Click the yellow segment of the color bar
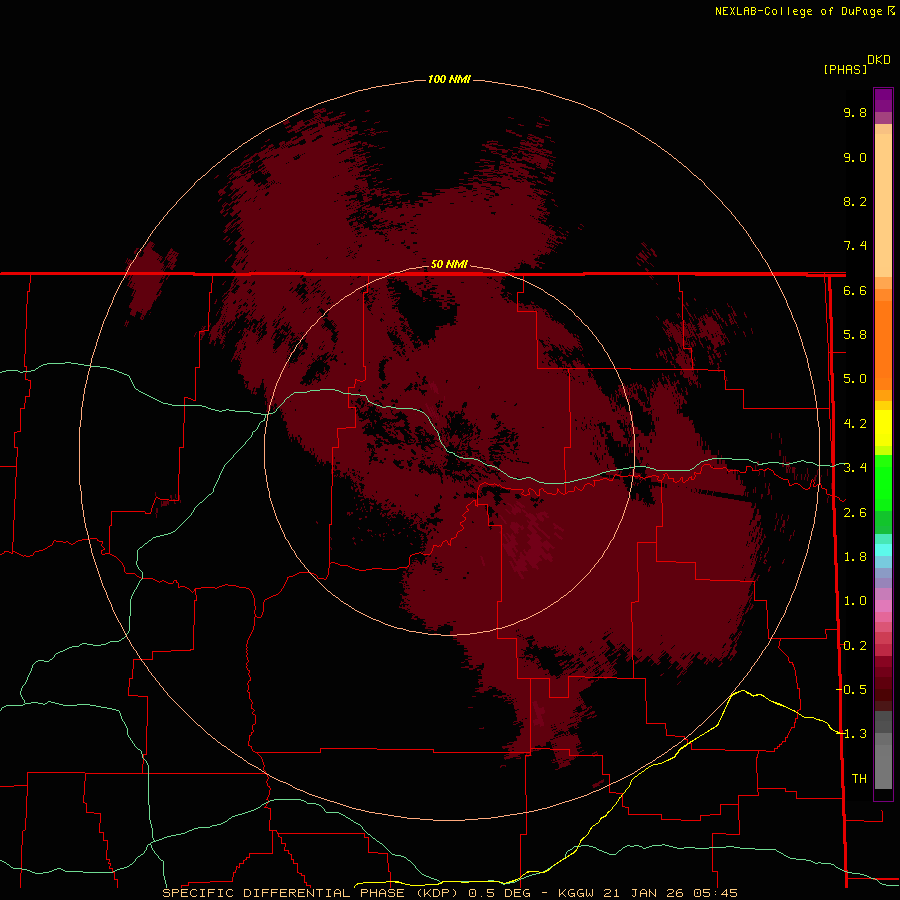 [x=883, y=428]
